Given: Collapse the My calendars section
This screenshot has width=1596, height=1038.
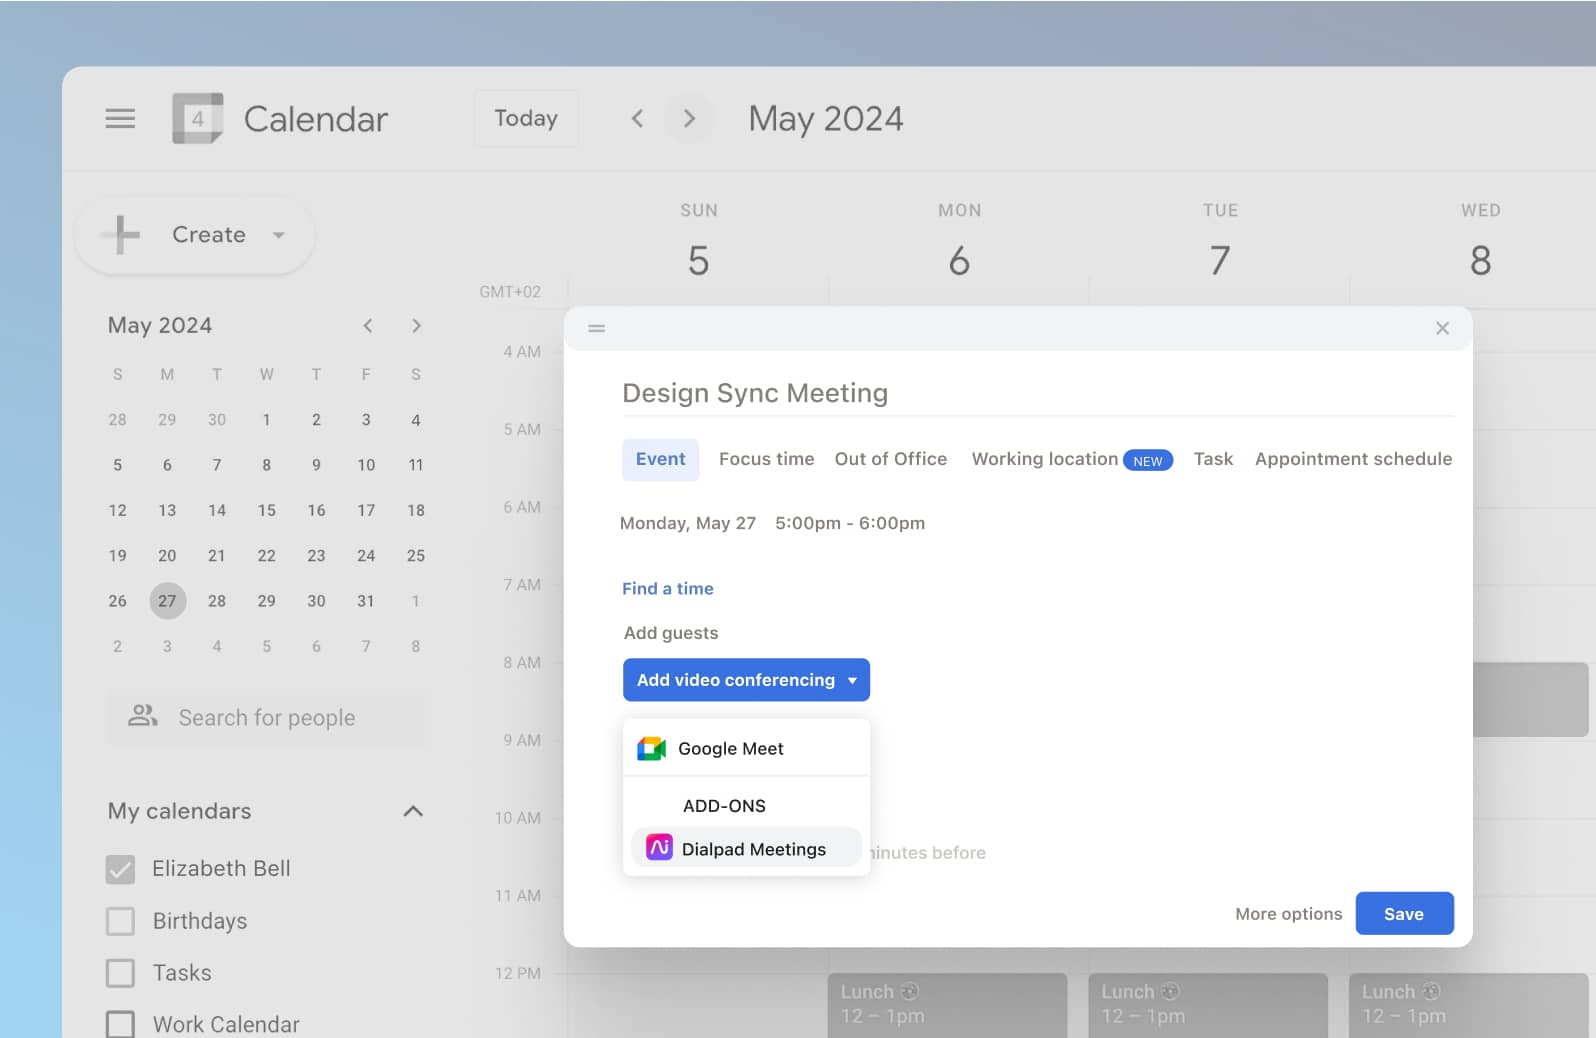Looking at the screenshot, I should 413,811.
